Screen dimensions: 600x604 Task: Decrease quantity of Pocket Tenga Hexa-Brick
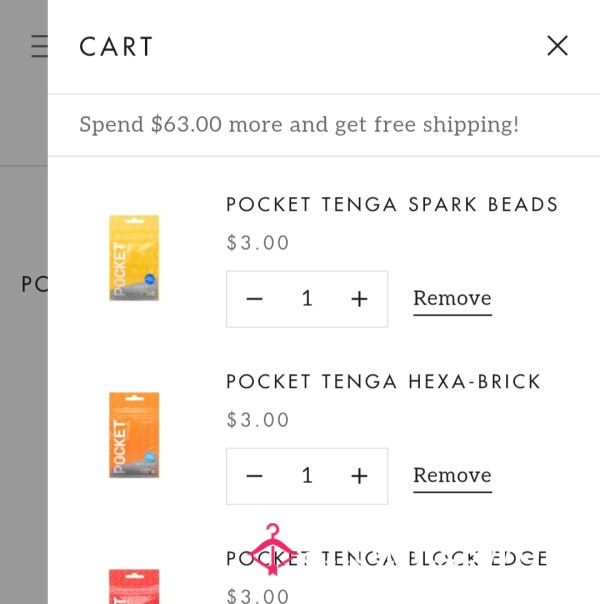point(254,476)
